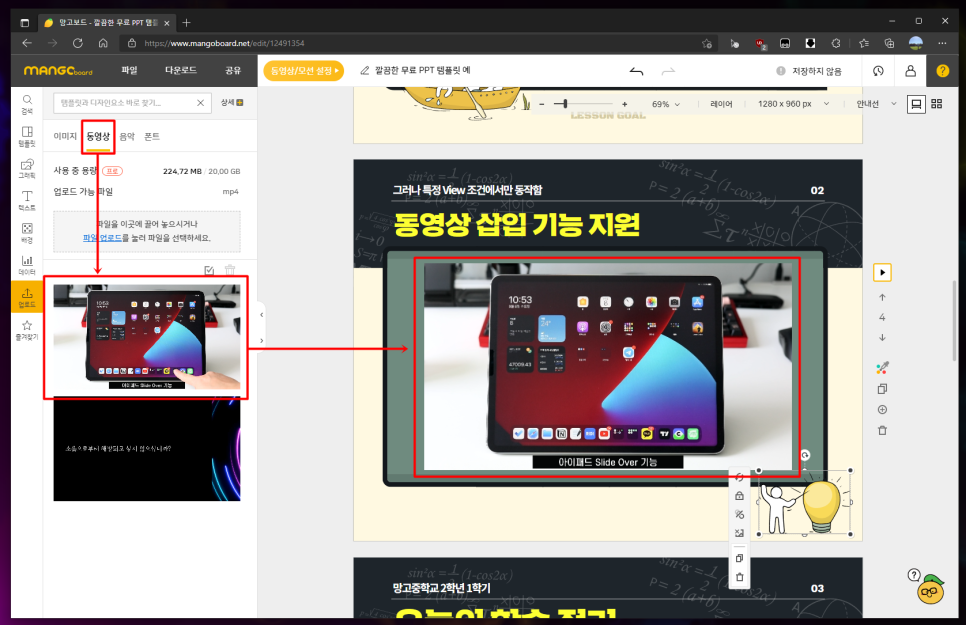Switch to single slide view icon
Image resolution: width=966 pixels, height=625 pixels.
[916, 104]
